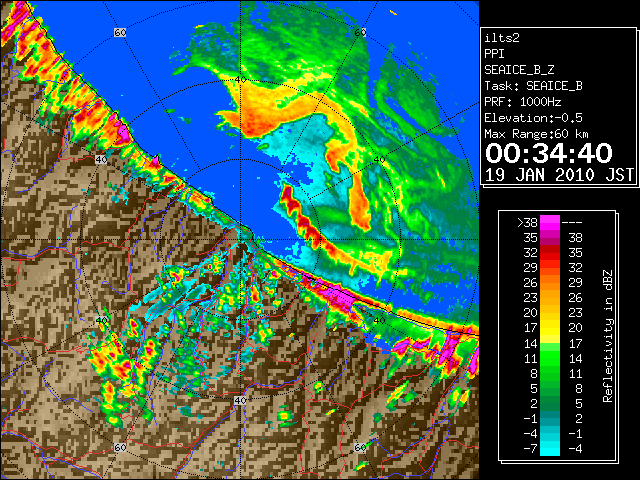Click the "40" range label due south of radar
This screenshot has height=480, width=640.
pyautogui.click(x=240, y=400)
